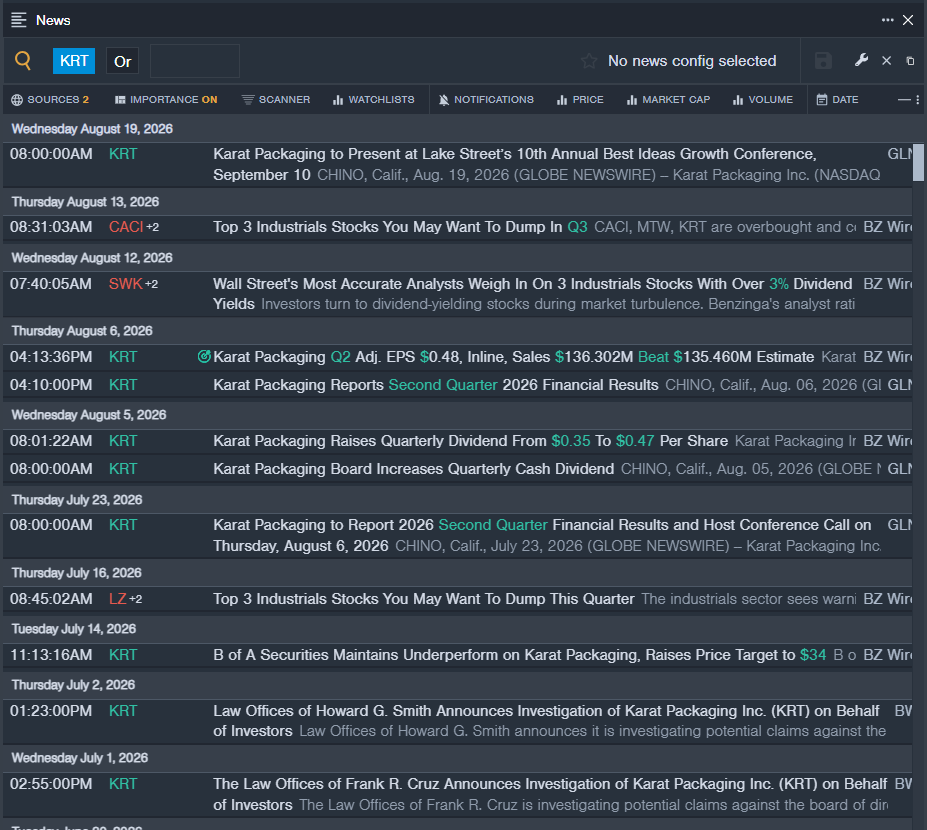Click the empty search input box
Viewport: 927px width, 830px height.
tap(195, 61)
